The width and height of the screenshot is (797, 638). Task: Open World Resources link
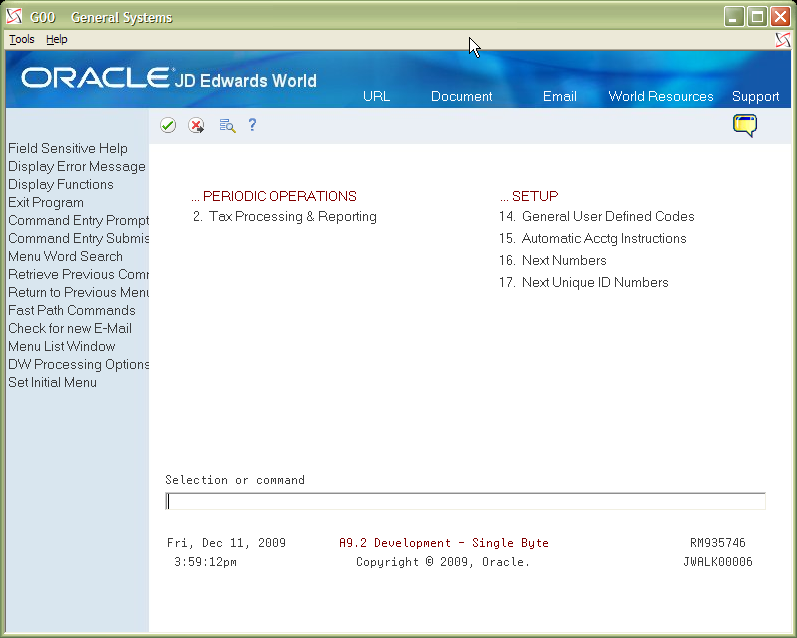pyautogui.click(x=661, y=96)
